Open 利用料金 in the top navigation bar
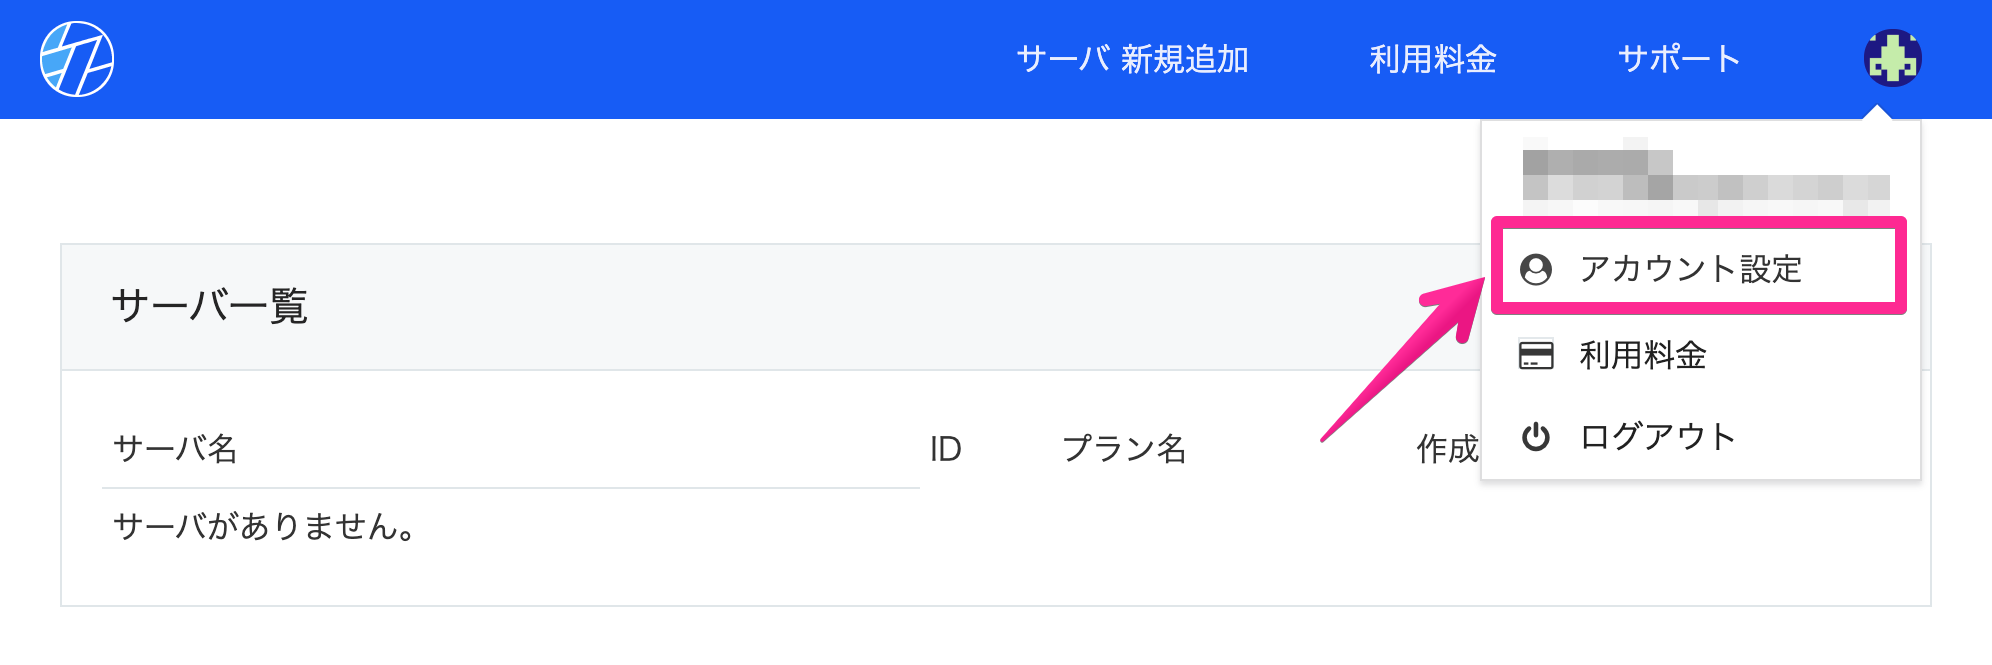 point(1433,59)
